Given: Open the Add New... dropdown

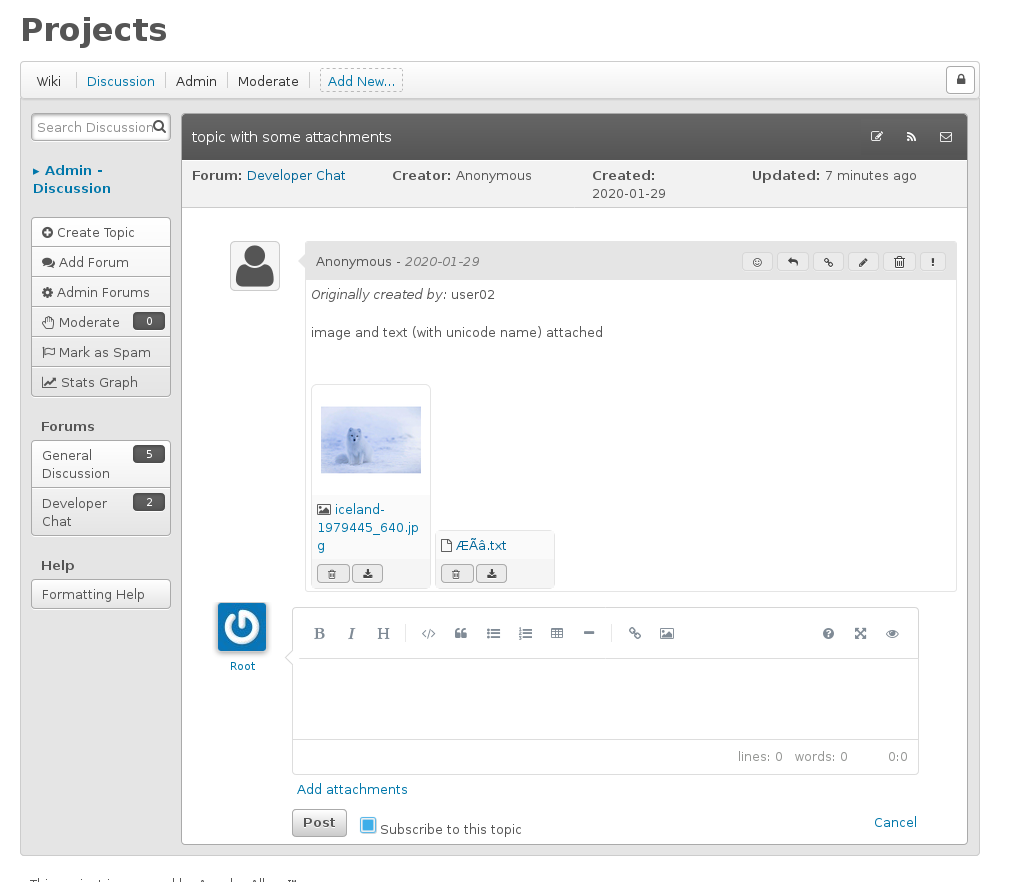Looking at the screenshot, I should [361, 81].
